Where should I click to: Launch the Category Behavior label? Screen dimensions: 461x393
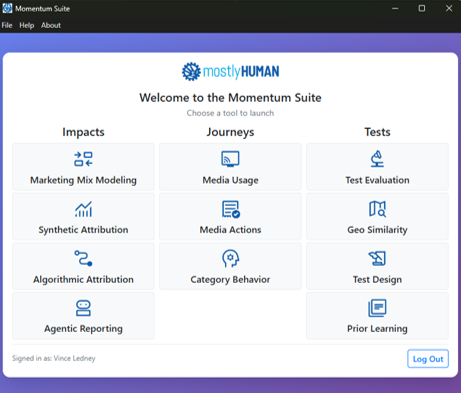230,279
